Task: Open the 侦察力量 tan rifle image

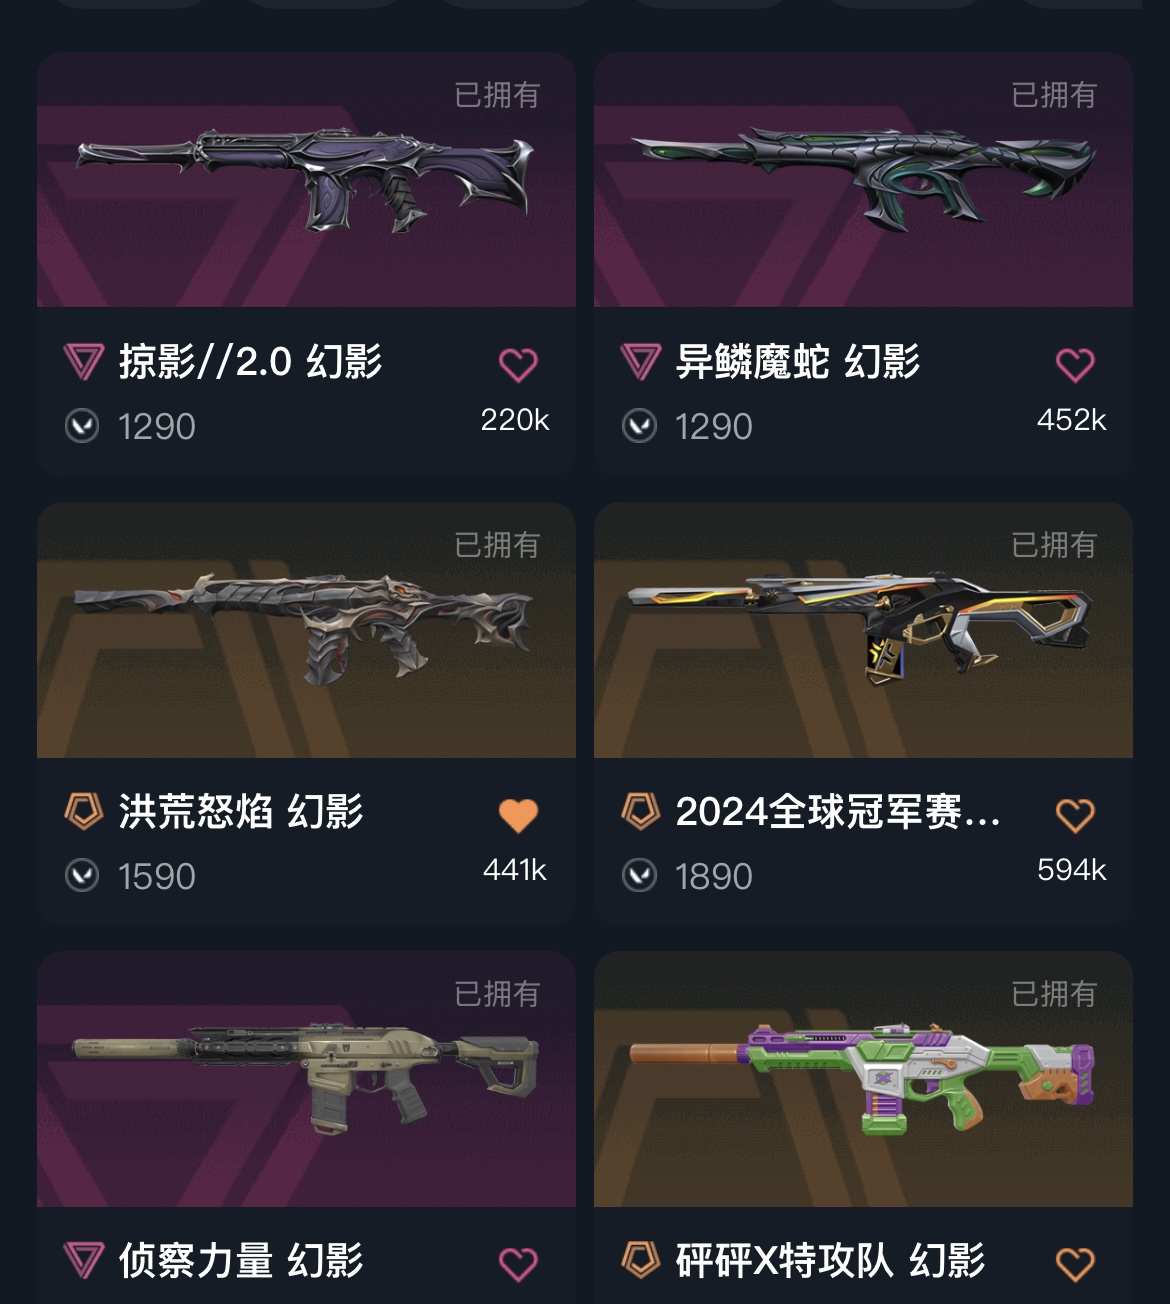Action: pyautogui.click(x=306, y=1079)
